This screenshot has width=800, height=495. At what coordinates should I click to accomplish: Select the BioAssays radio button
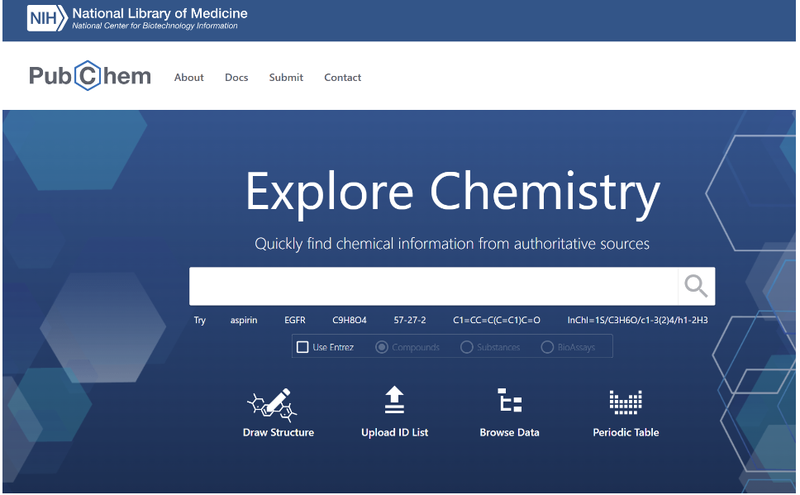547,347
